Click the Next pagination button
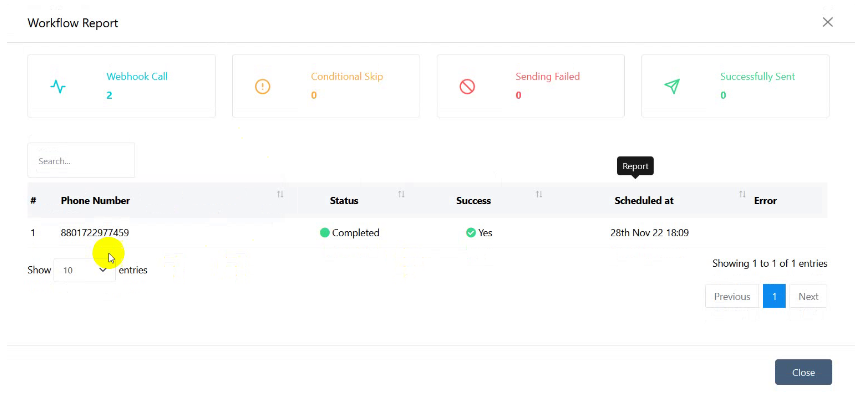This screenshot has width=857, height=396. pos(808,296)
